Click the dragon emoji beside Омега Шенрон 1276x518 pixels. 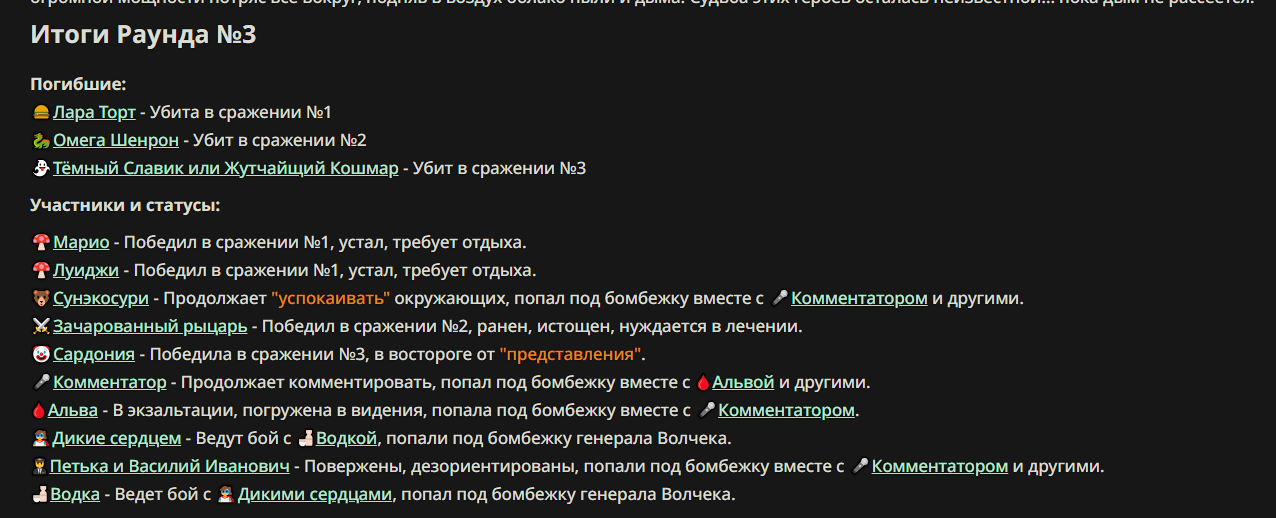pos(41,140)
